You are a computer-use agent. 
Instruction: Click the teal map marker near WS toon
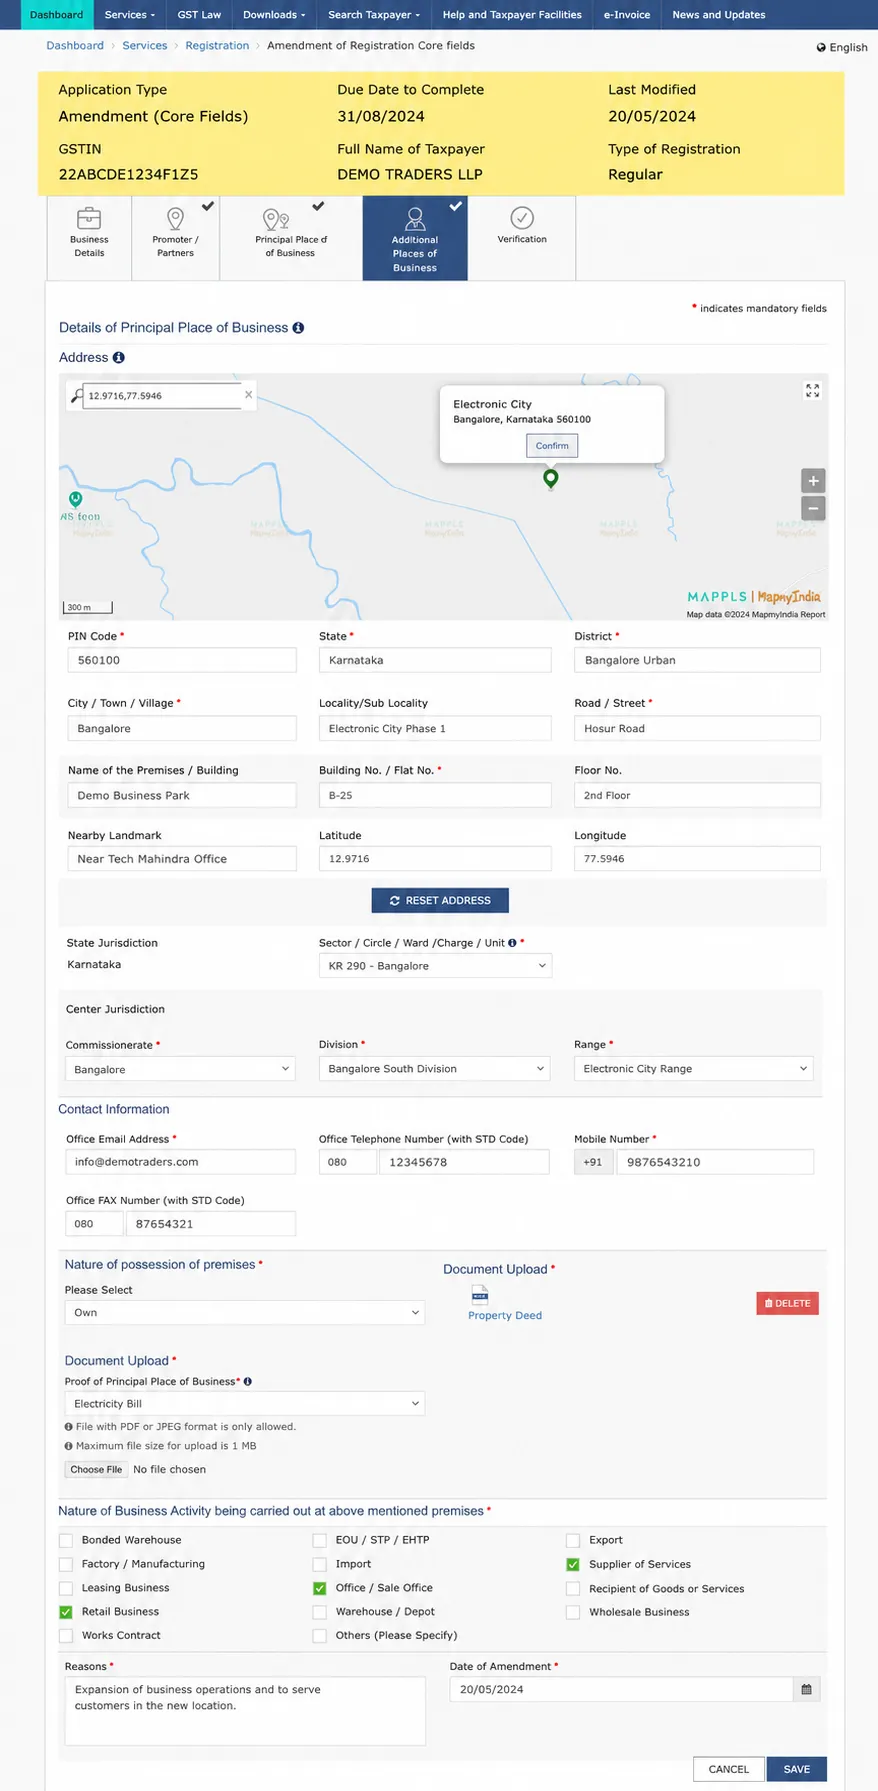(x=75, y=499)
